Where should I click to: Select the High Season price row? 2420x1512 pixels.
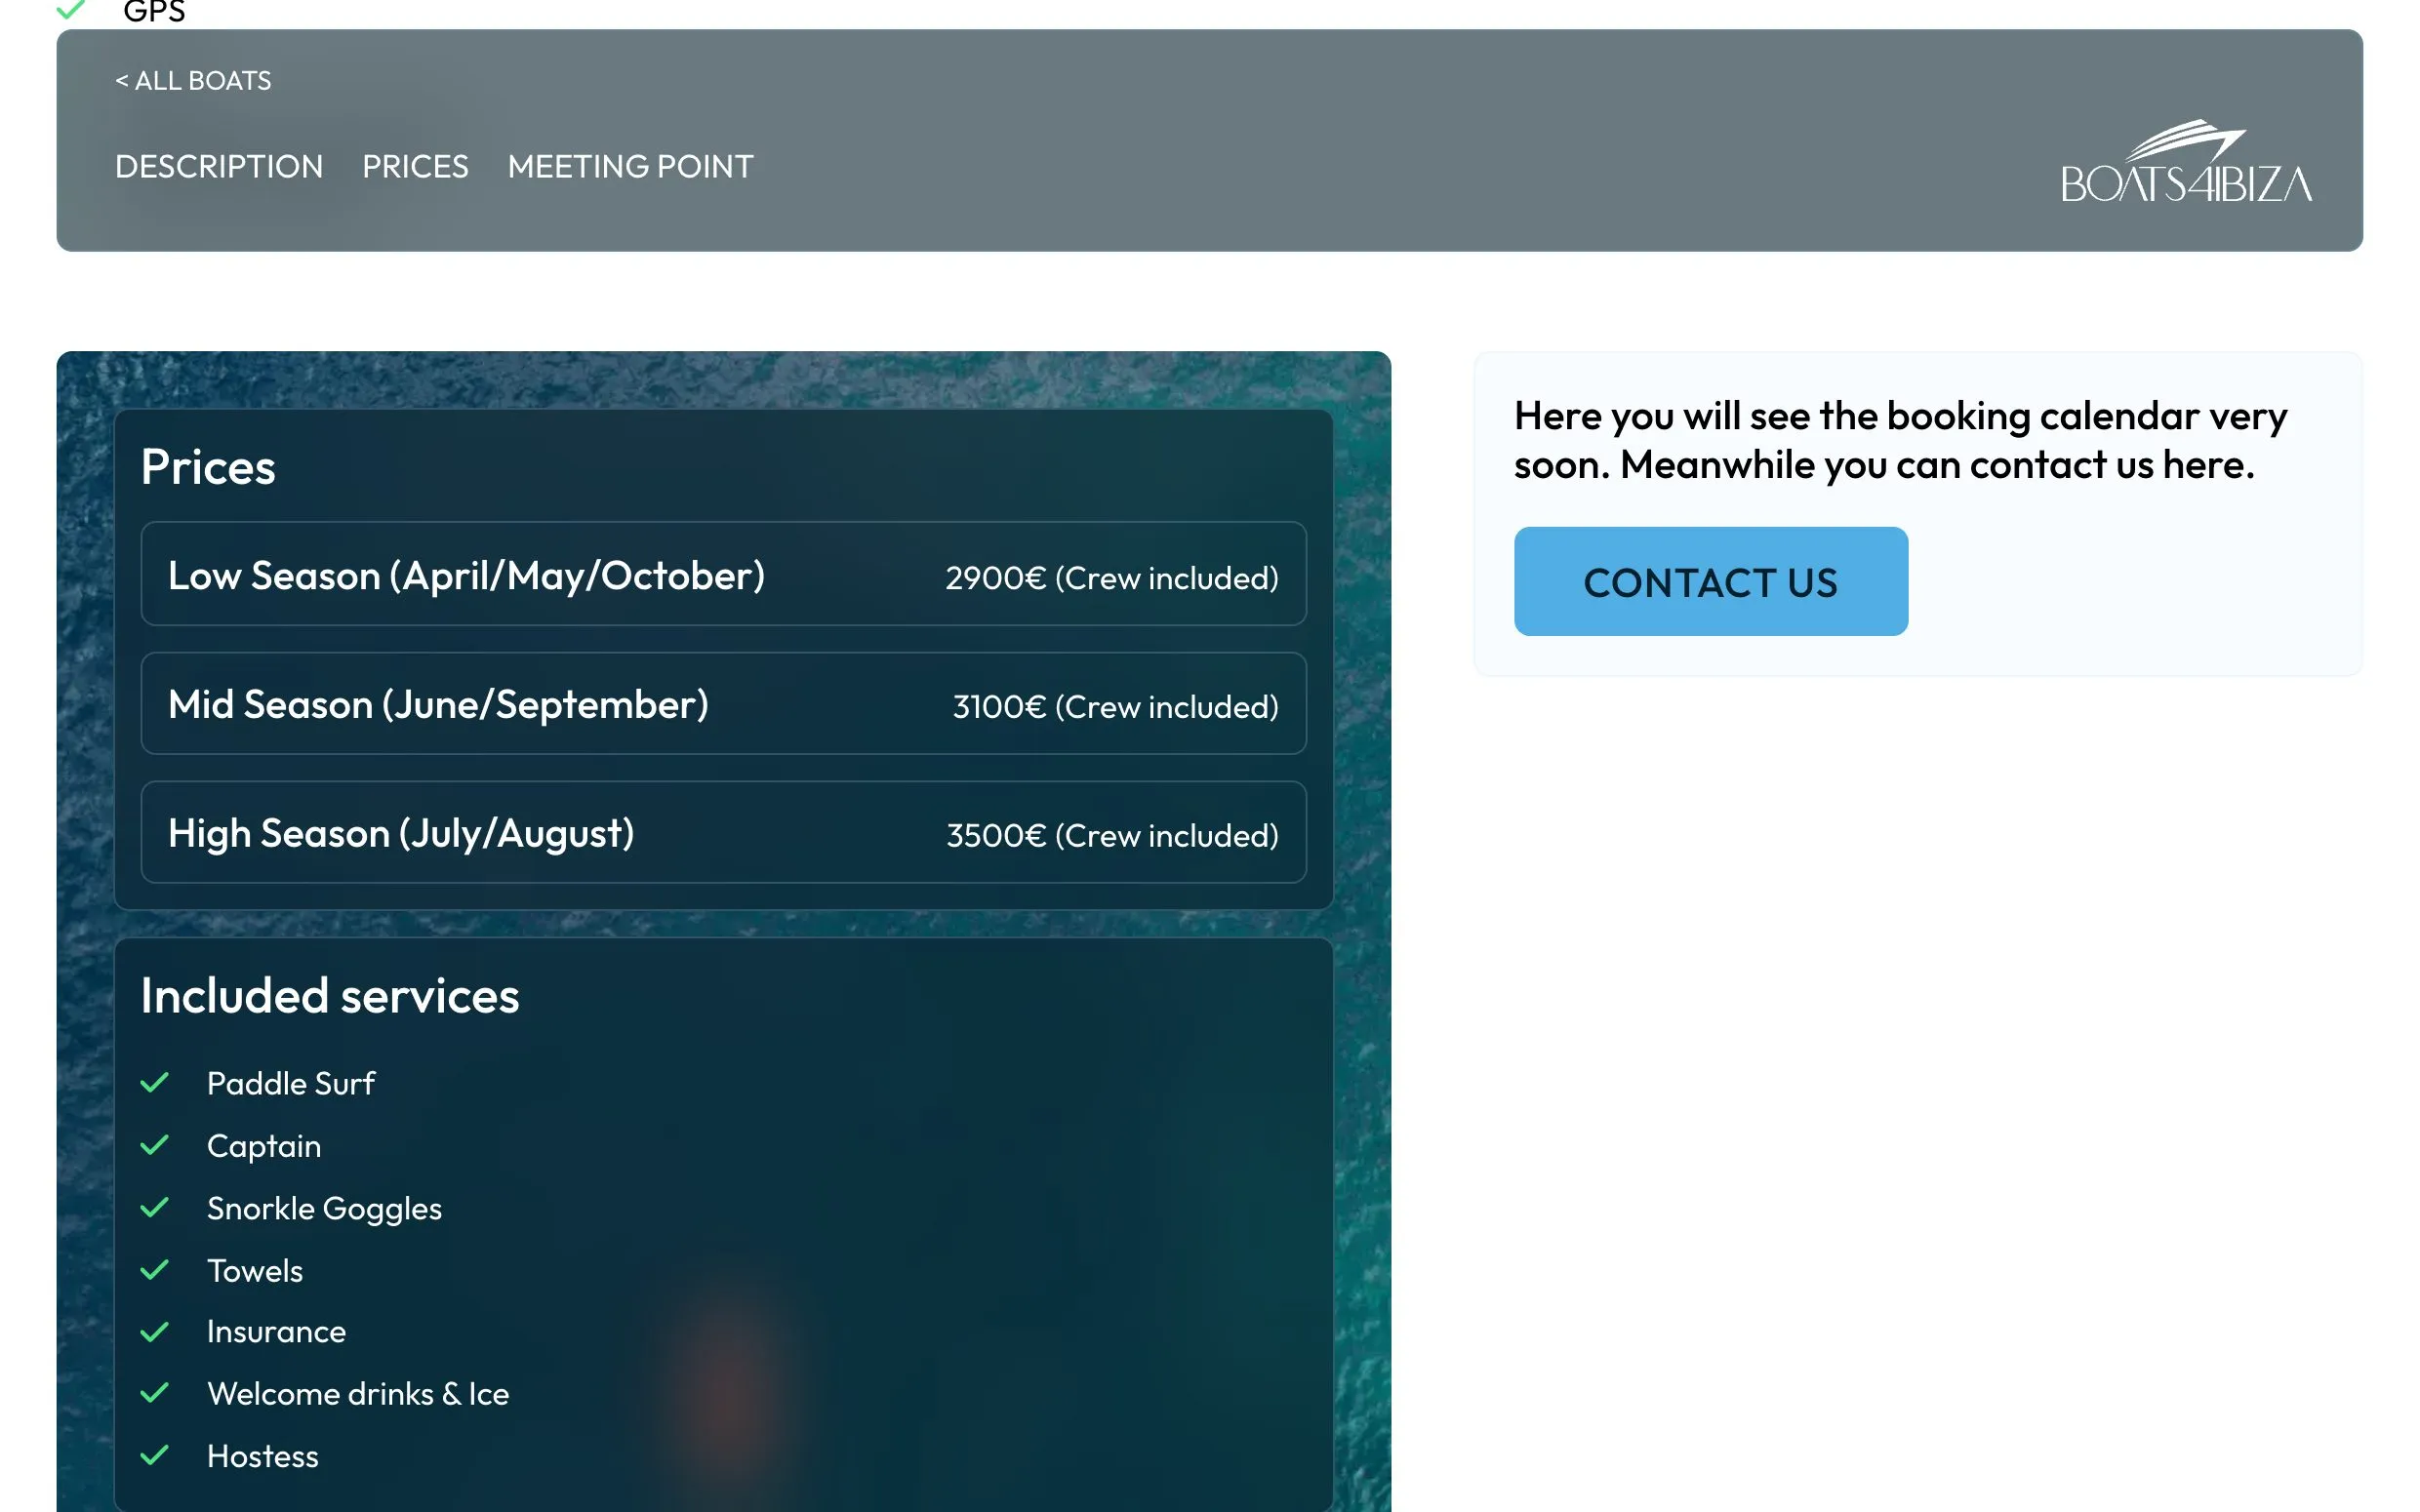click(x=723, y=833)
